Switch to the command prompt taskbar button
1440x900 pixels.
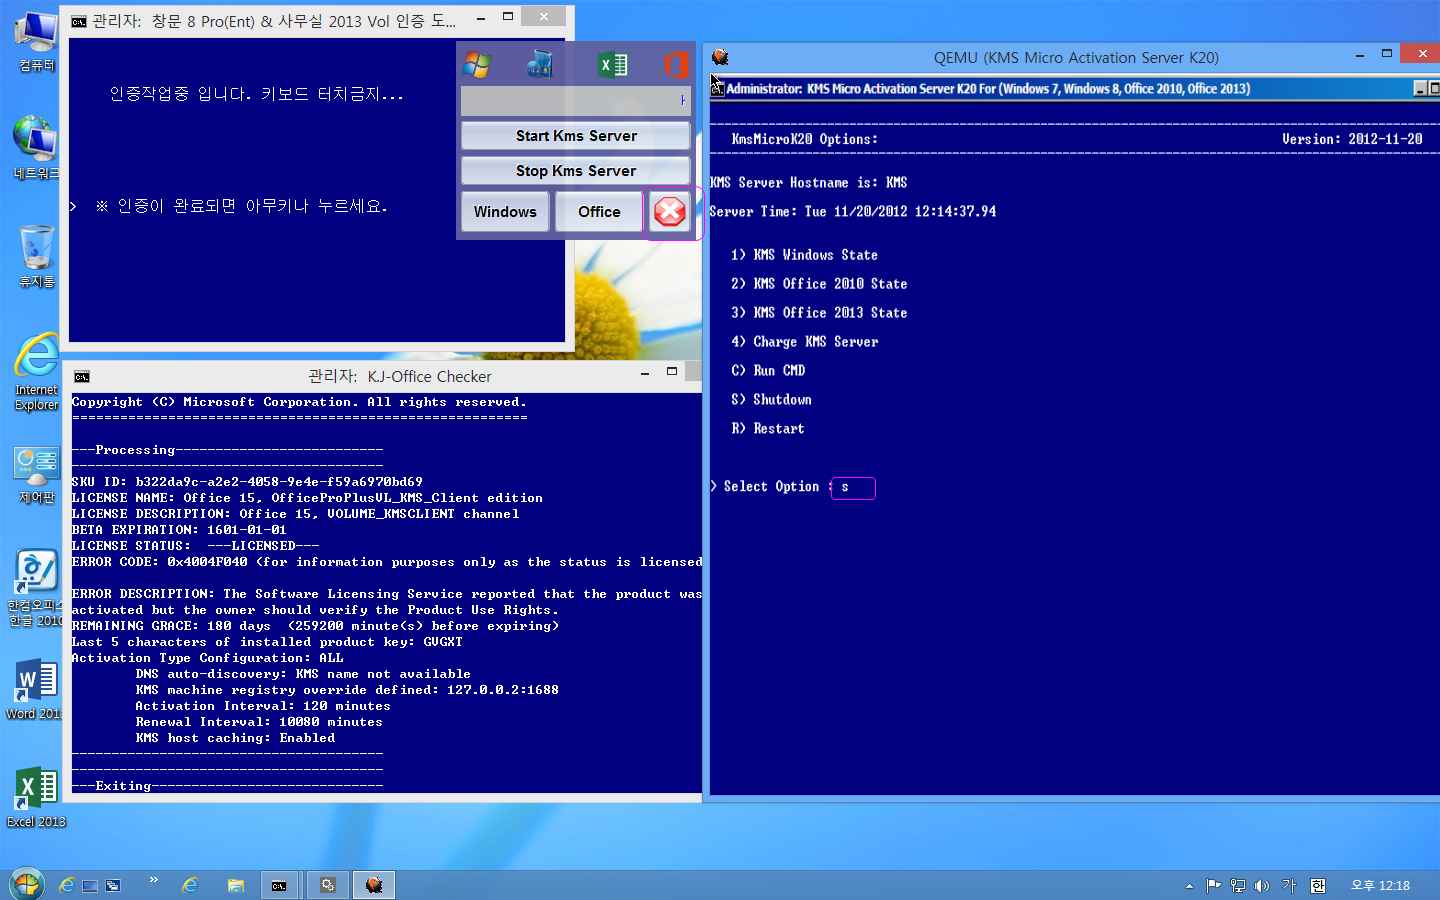point(280,885)
